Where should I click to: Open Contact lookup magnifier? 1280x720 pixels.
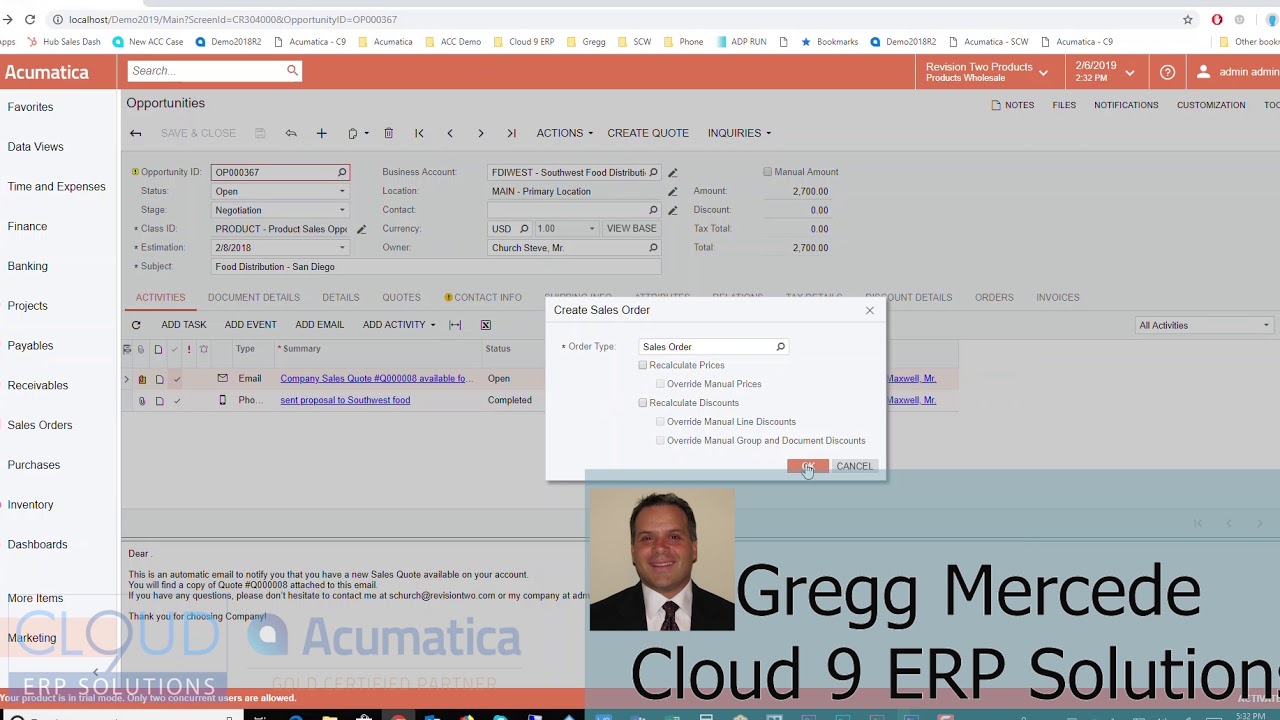(x=653, y=210)
